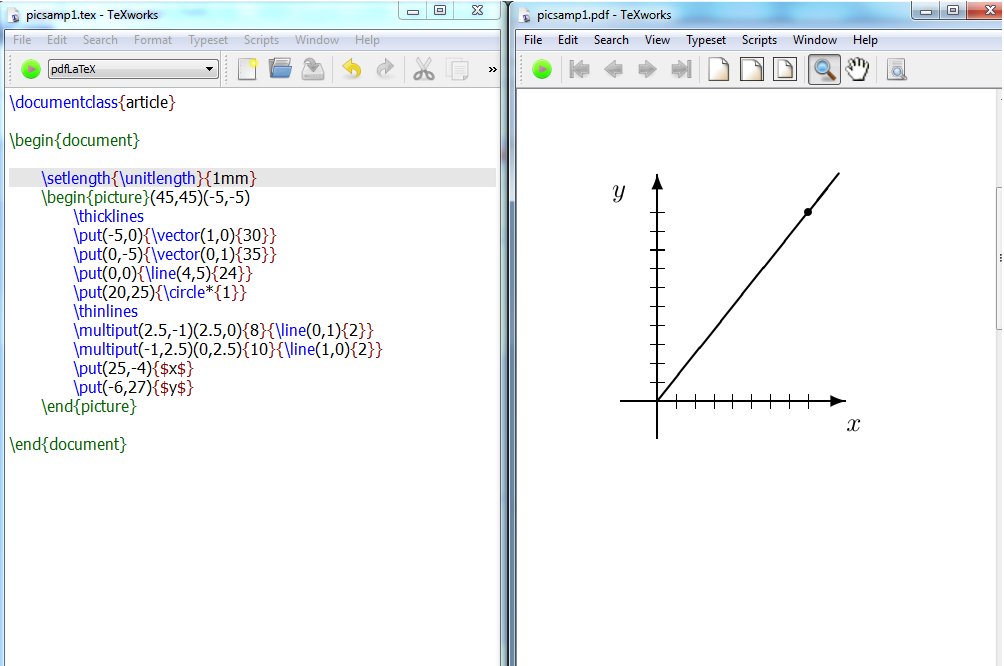Open View menu in PDF window
The height and width of the screenshot is (666, 1004).
pyautogui.click(x=657, y=40)
